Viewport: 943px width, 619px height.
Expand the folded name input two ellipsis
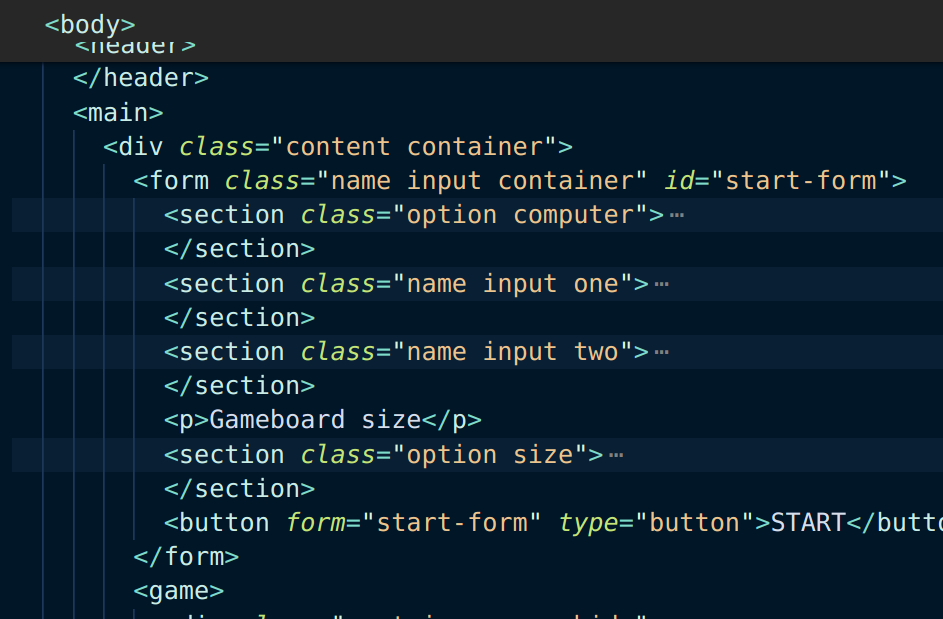(x=662, y=352)
